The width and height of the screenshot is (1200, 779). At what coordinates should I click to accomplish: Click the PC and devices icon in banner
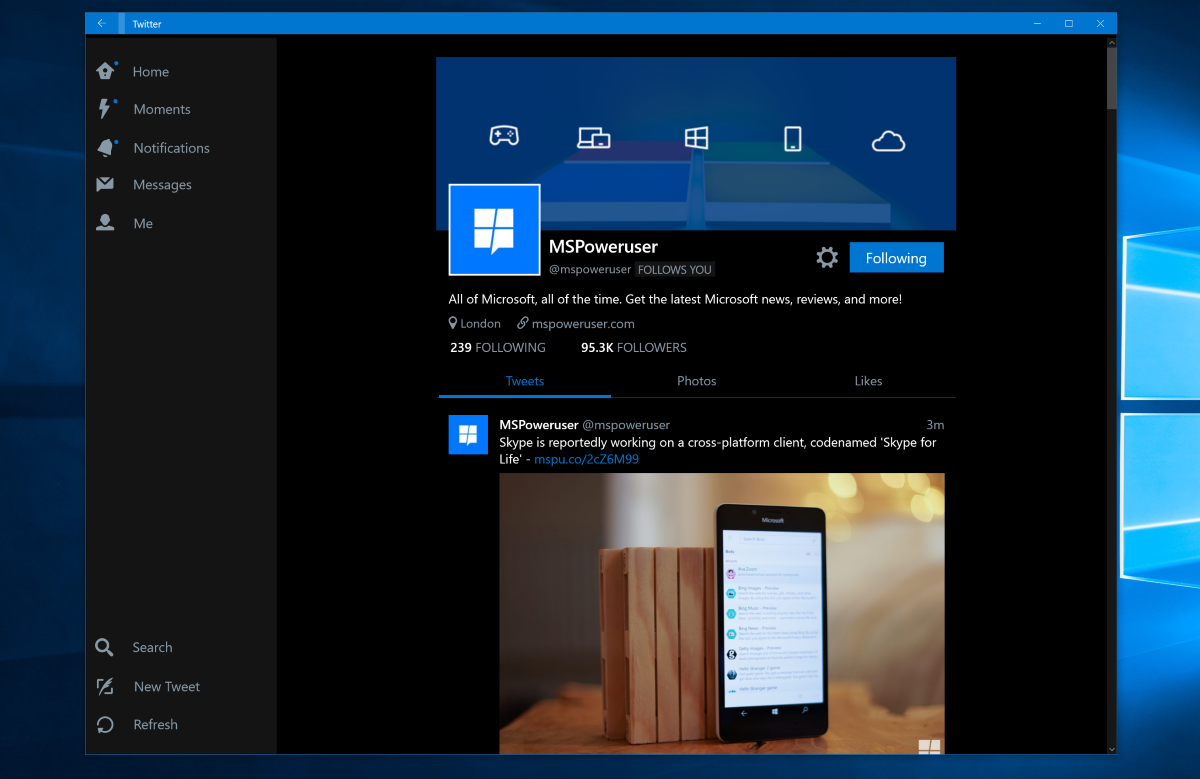tap(594, 138)
